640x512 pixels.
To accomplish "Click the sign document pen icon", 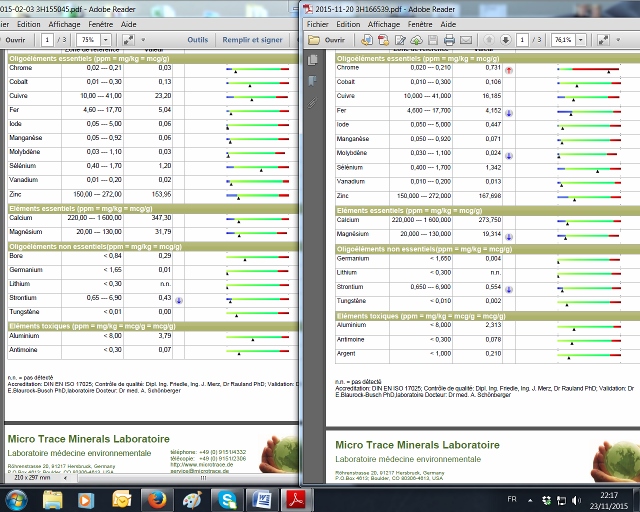I will [400, 40].
